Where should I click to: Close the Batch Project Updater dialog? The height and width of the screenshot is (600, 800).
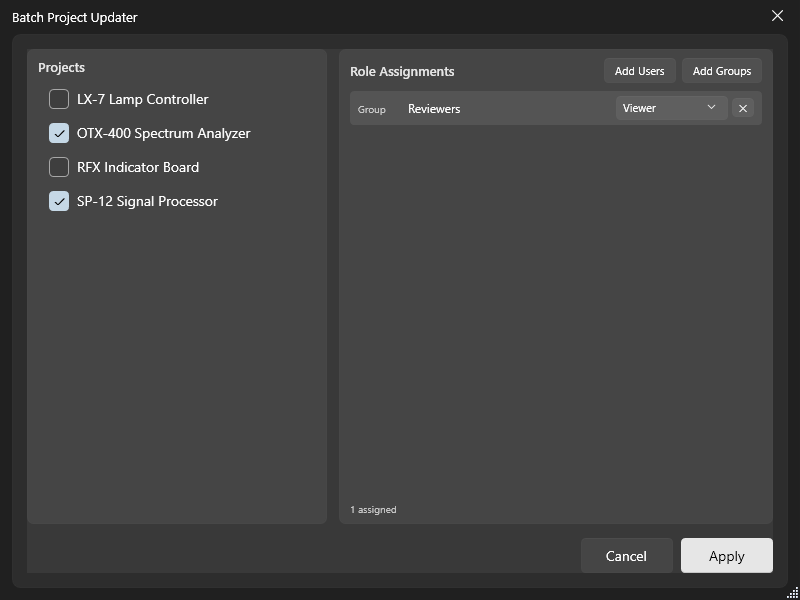click(x=777, y=16)
